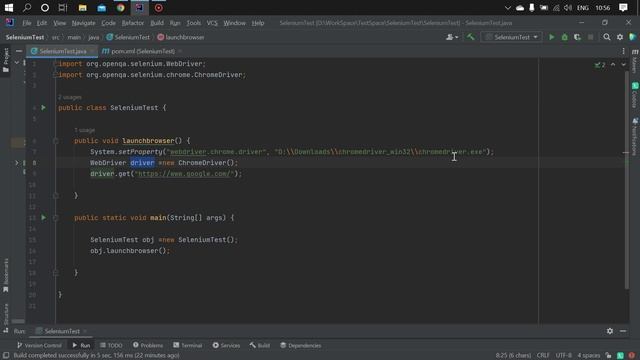Collapse the main method fold marker
Screen dimensions: 640x360
pos(56,218)
